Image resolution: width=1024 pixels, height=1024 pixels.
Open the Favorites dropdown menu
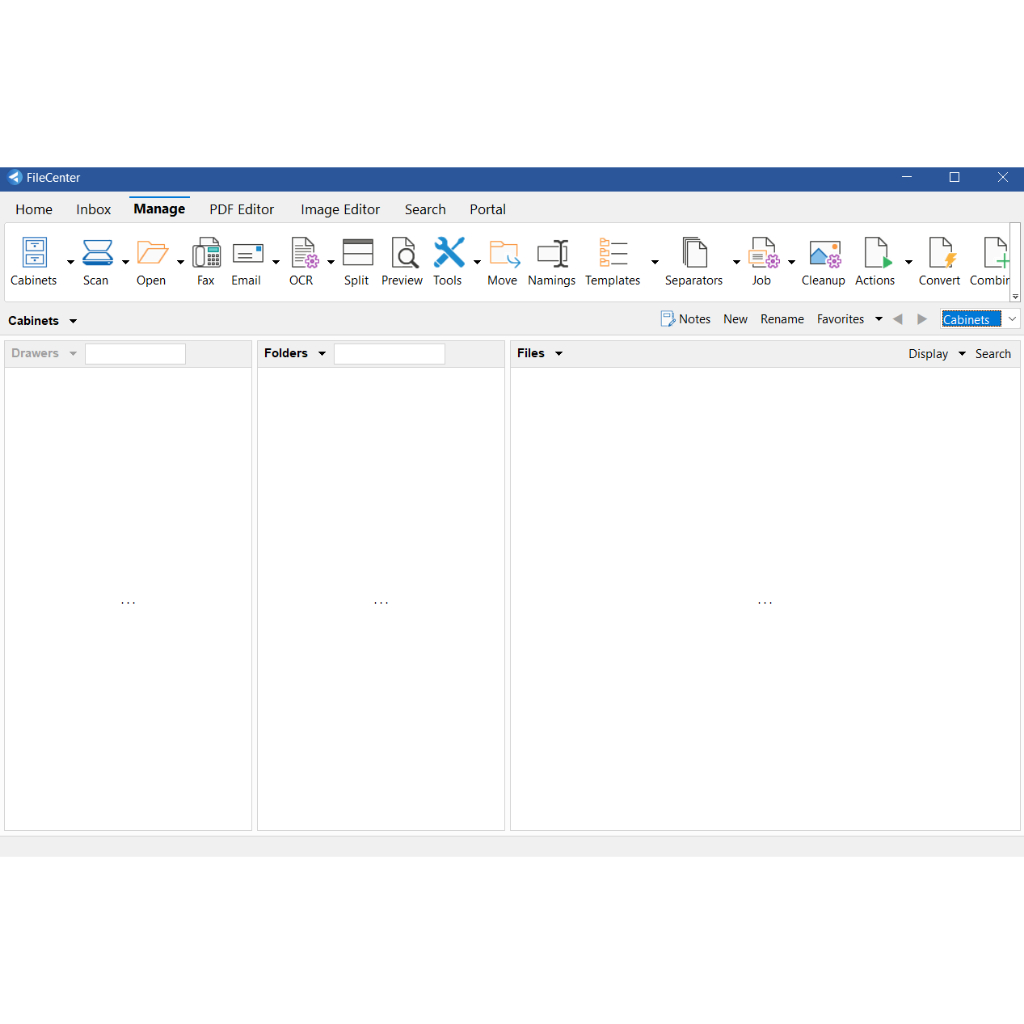[878, 320]
